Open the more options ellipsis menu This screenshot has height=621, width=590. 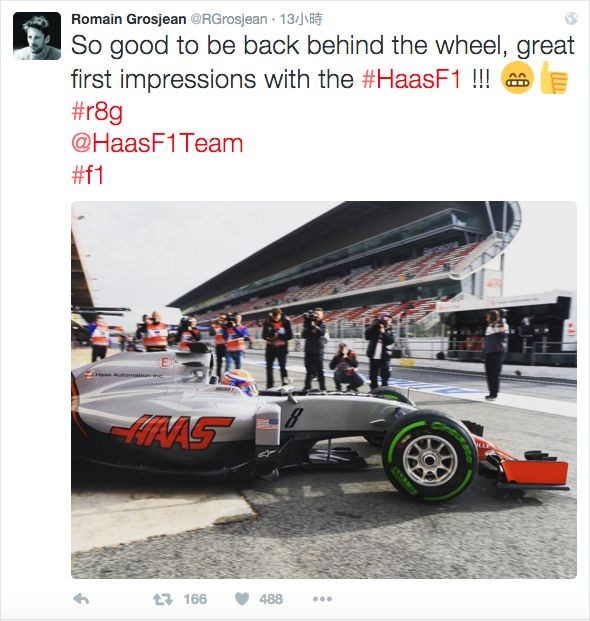tap(322, 599)
